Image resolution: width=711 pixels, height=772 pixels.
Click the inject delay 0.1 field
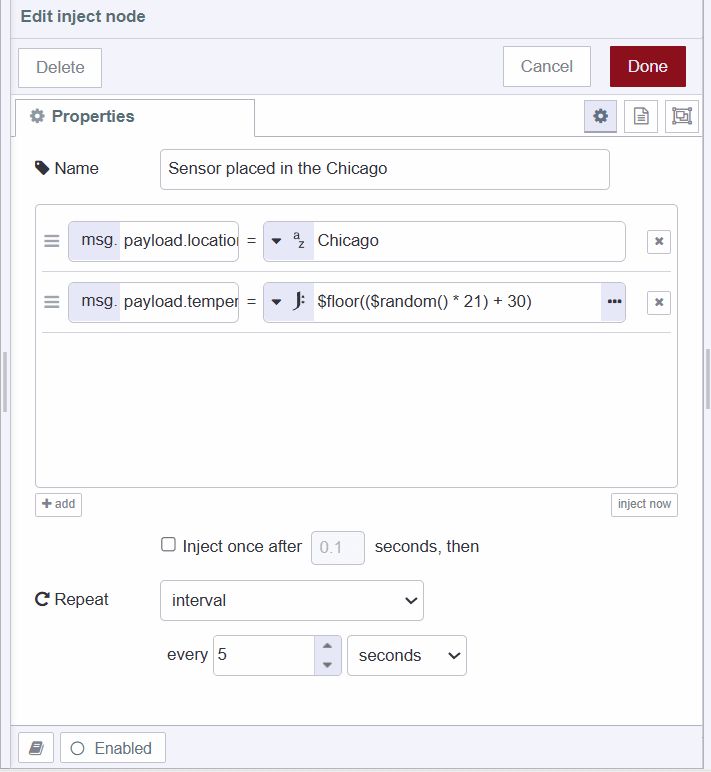click(338, 547)
